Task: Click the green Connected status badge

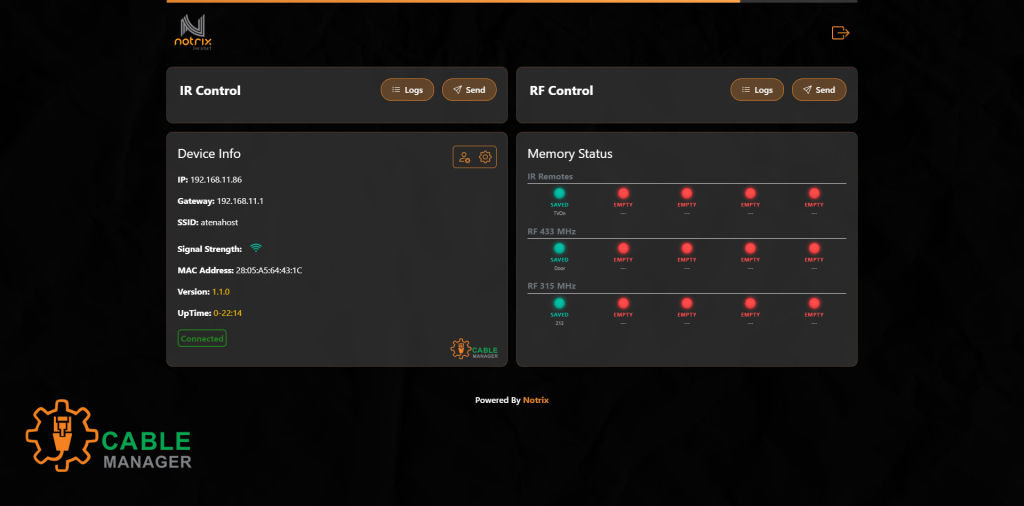Action: (202, 339)
